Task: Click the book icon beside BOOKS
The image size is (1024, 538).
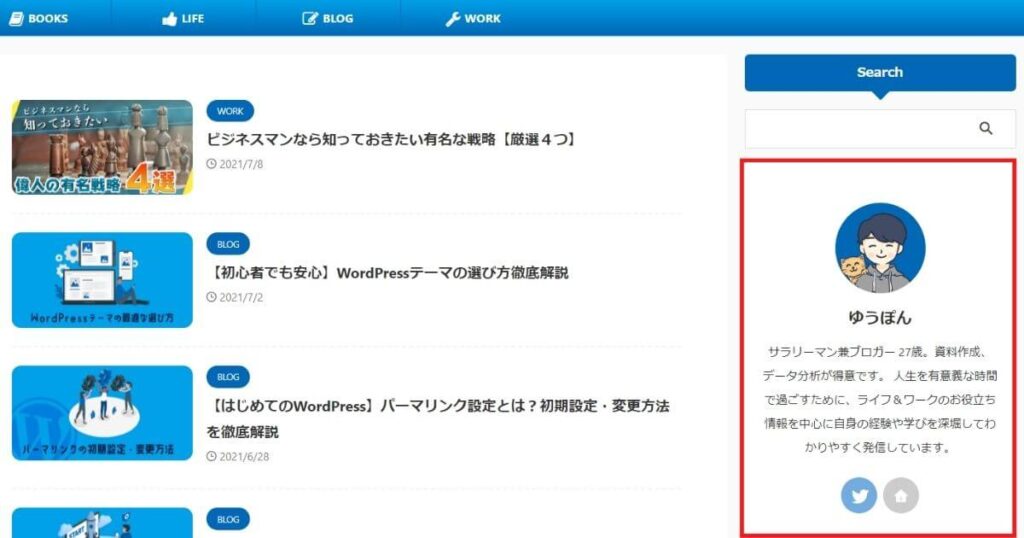Action: point(15,18)
